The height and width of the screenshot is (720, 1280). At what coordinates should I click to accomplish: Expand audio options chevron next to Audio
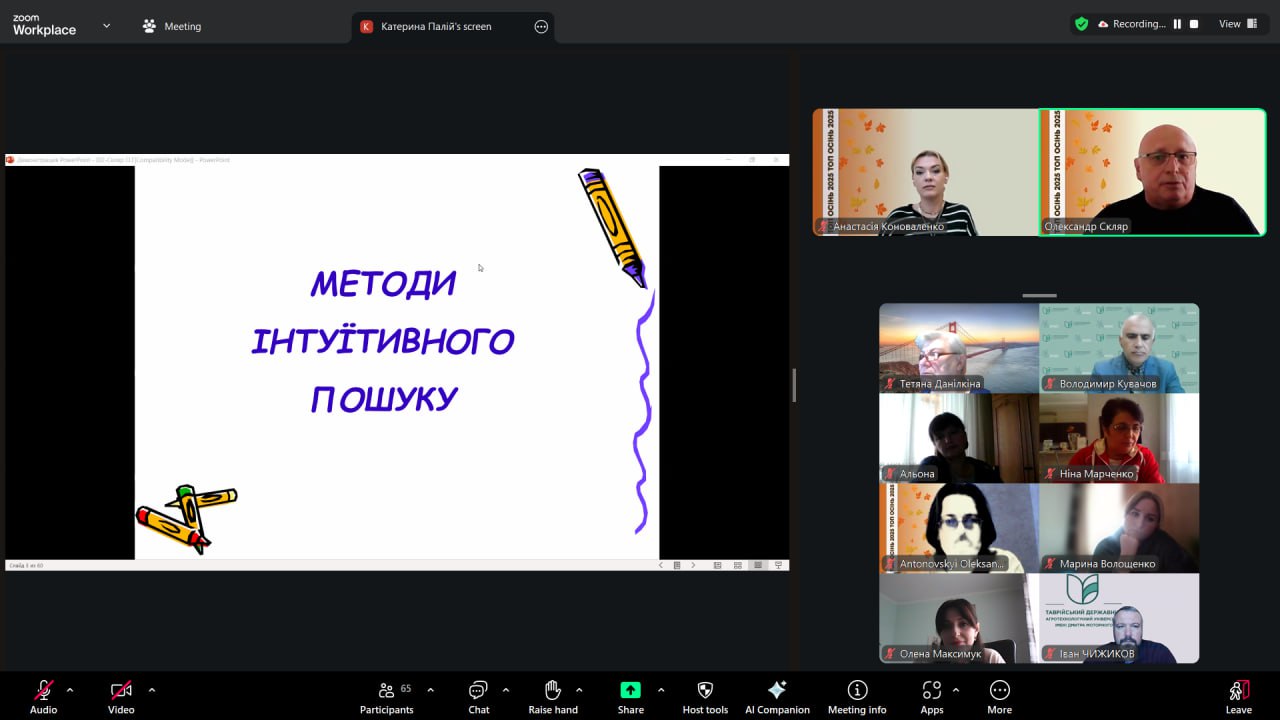70,690
